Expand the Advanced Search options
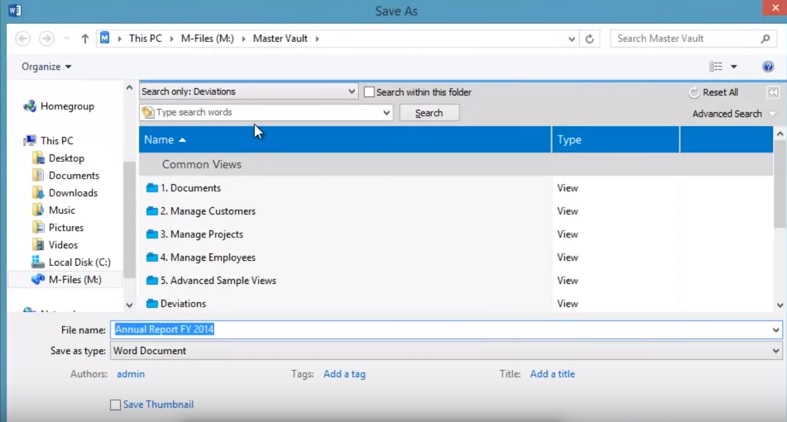 (x=733, y=114)
